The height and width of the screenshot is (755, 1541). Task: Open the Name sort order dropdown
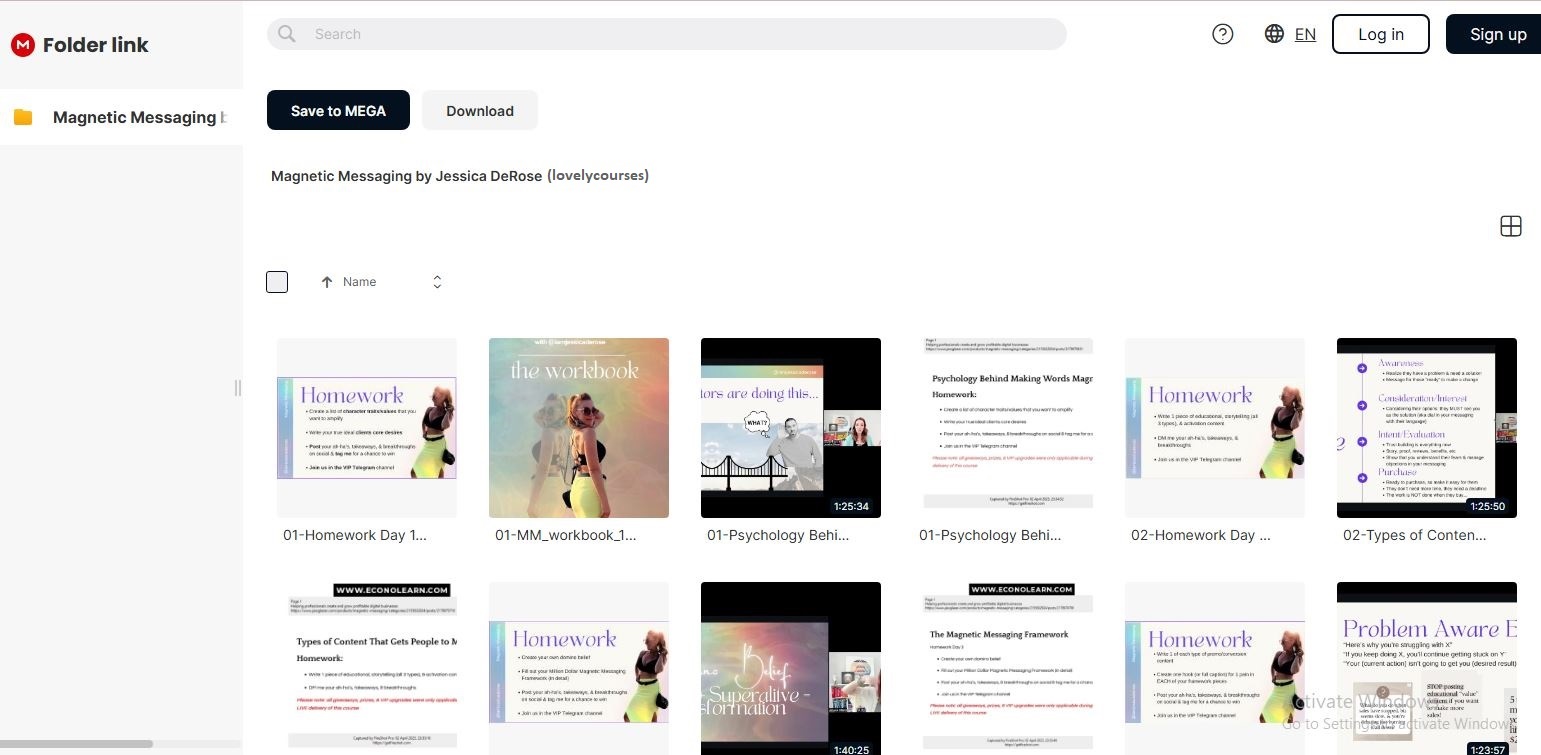coord(437,282)
